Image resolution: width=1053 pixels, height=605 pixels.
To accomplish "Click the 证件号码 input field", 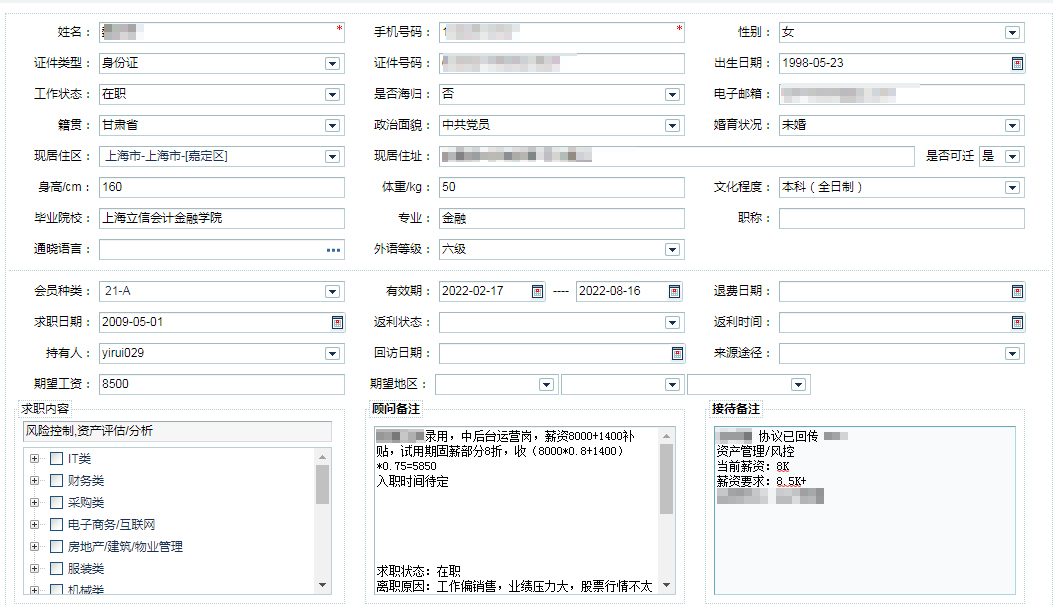I will point(561,63).
